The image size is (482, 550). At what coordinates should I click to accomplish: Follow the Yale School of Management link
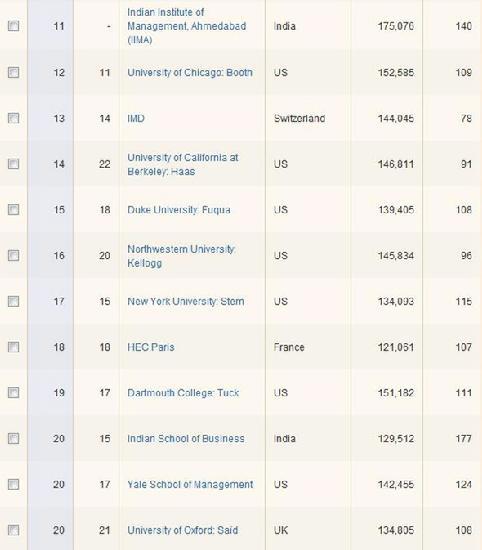point(190,485)
